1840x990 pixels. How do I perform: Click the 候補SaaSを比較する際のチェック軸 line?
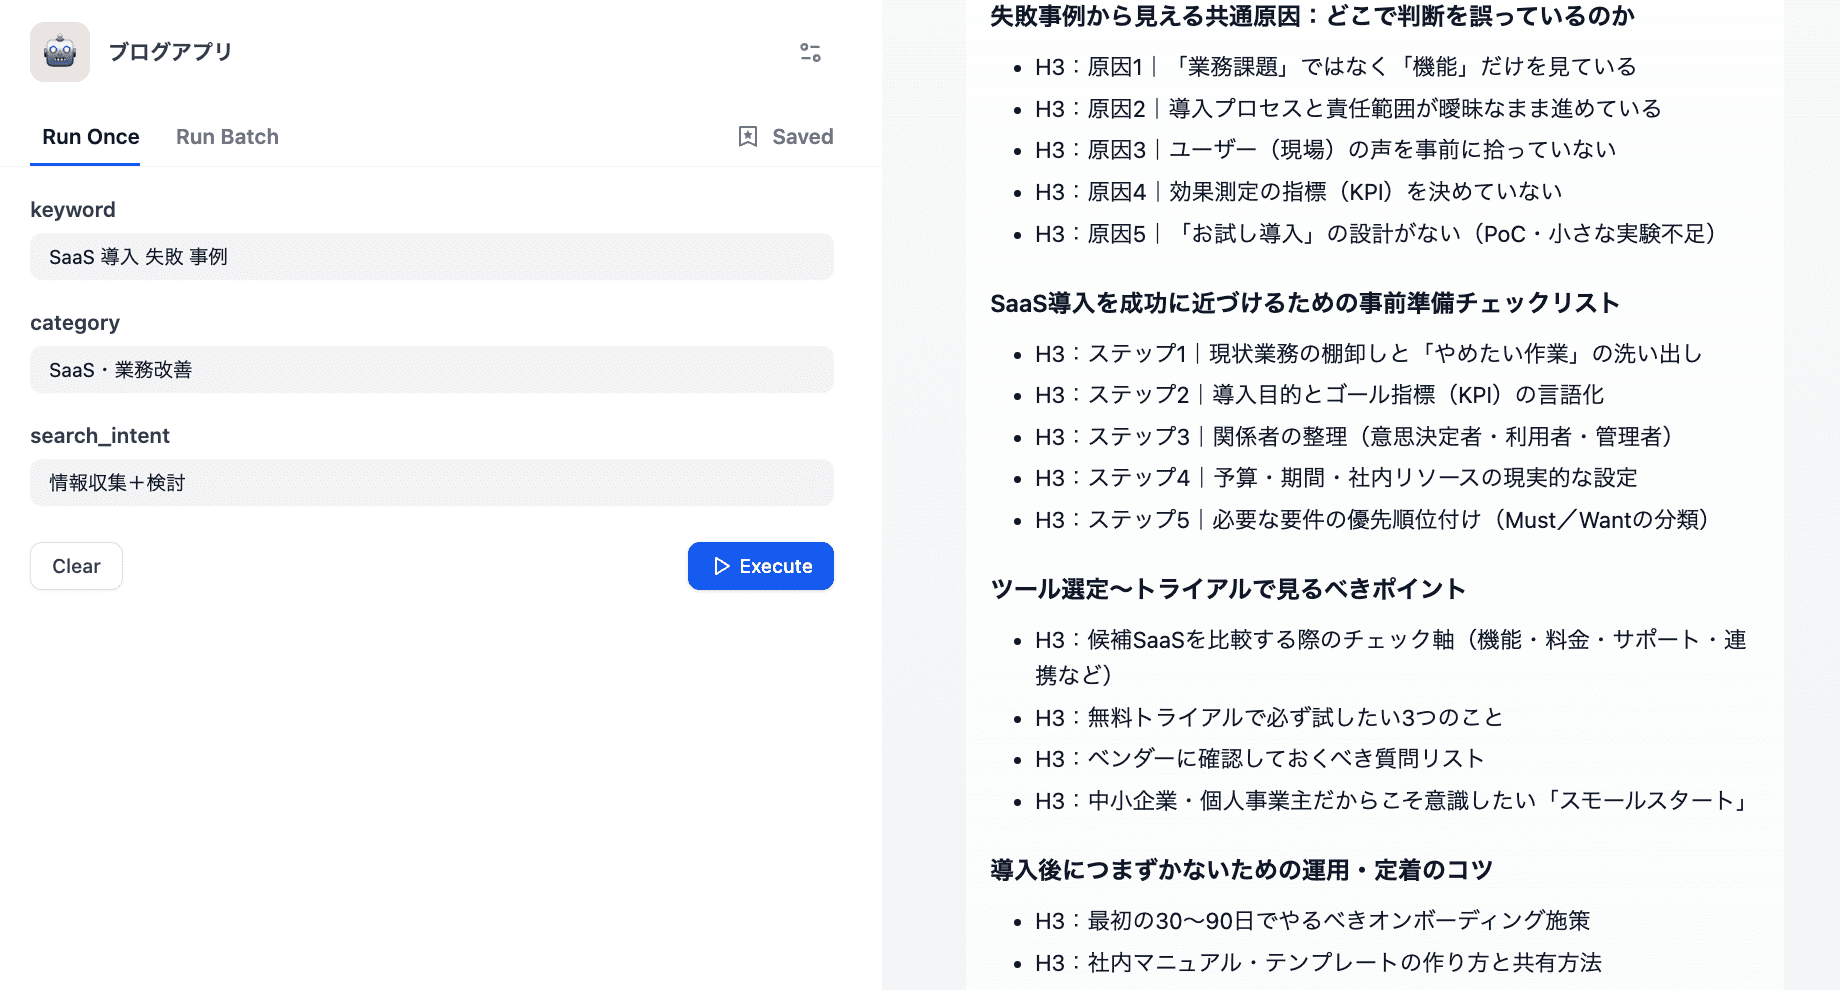pos(1391,657)
